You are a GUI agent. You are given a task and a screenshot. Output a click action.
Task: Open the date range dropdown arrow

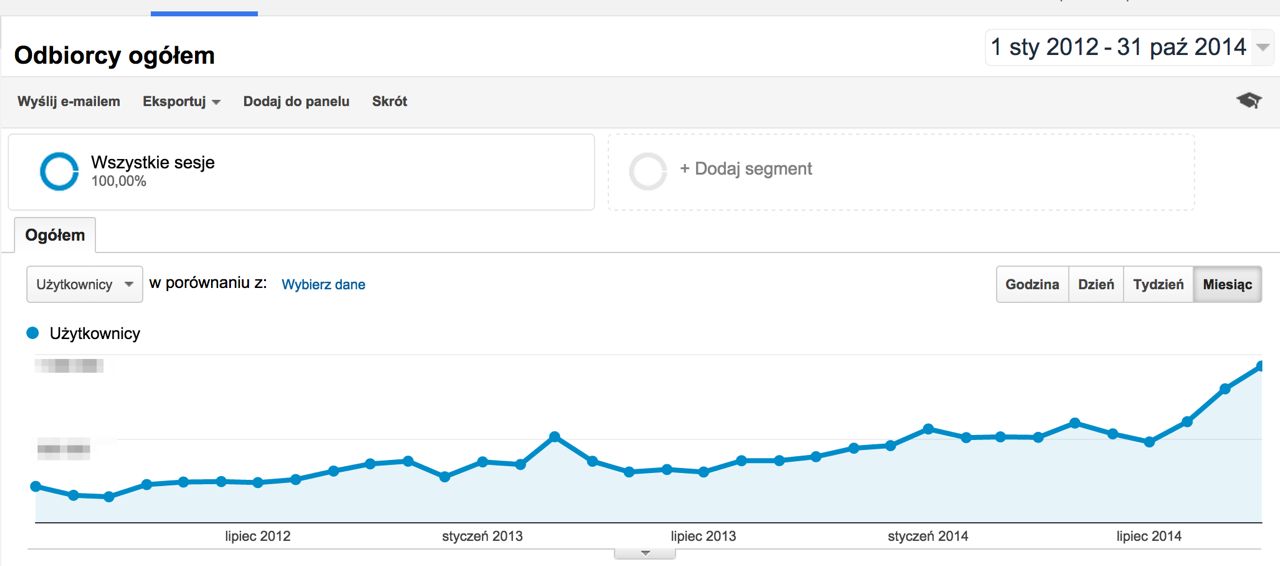pyautogui.click(x=1264, y=47)
